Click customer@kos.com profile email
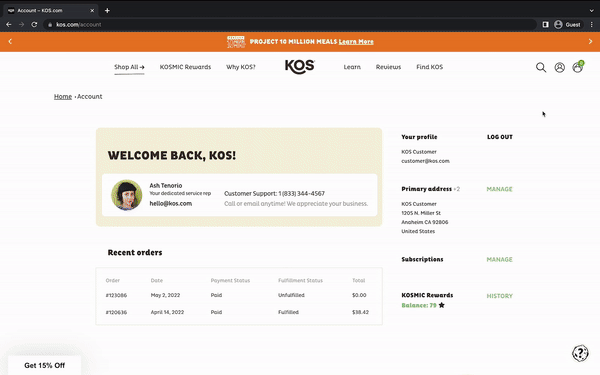The image size is (600, 375). coord(425,161)
